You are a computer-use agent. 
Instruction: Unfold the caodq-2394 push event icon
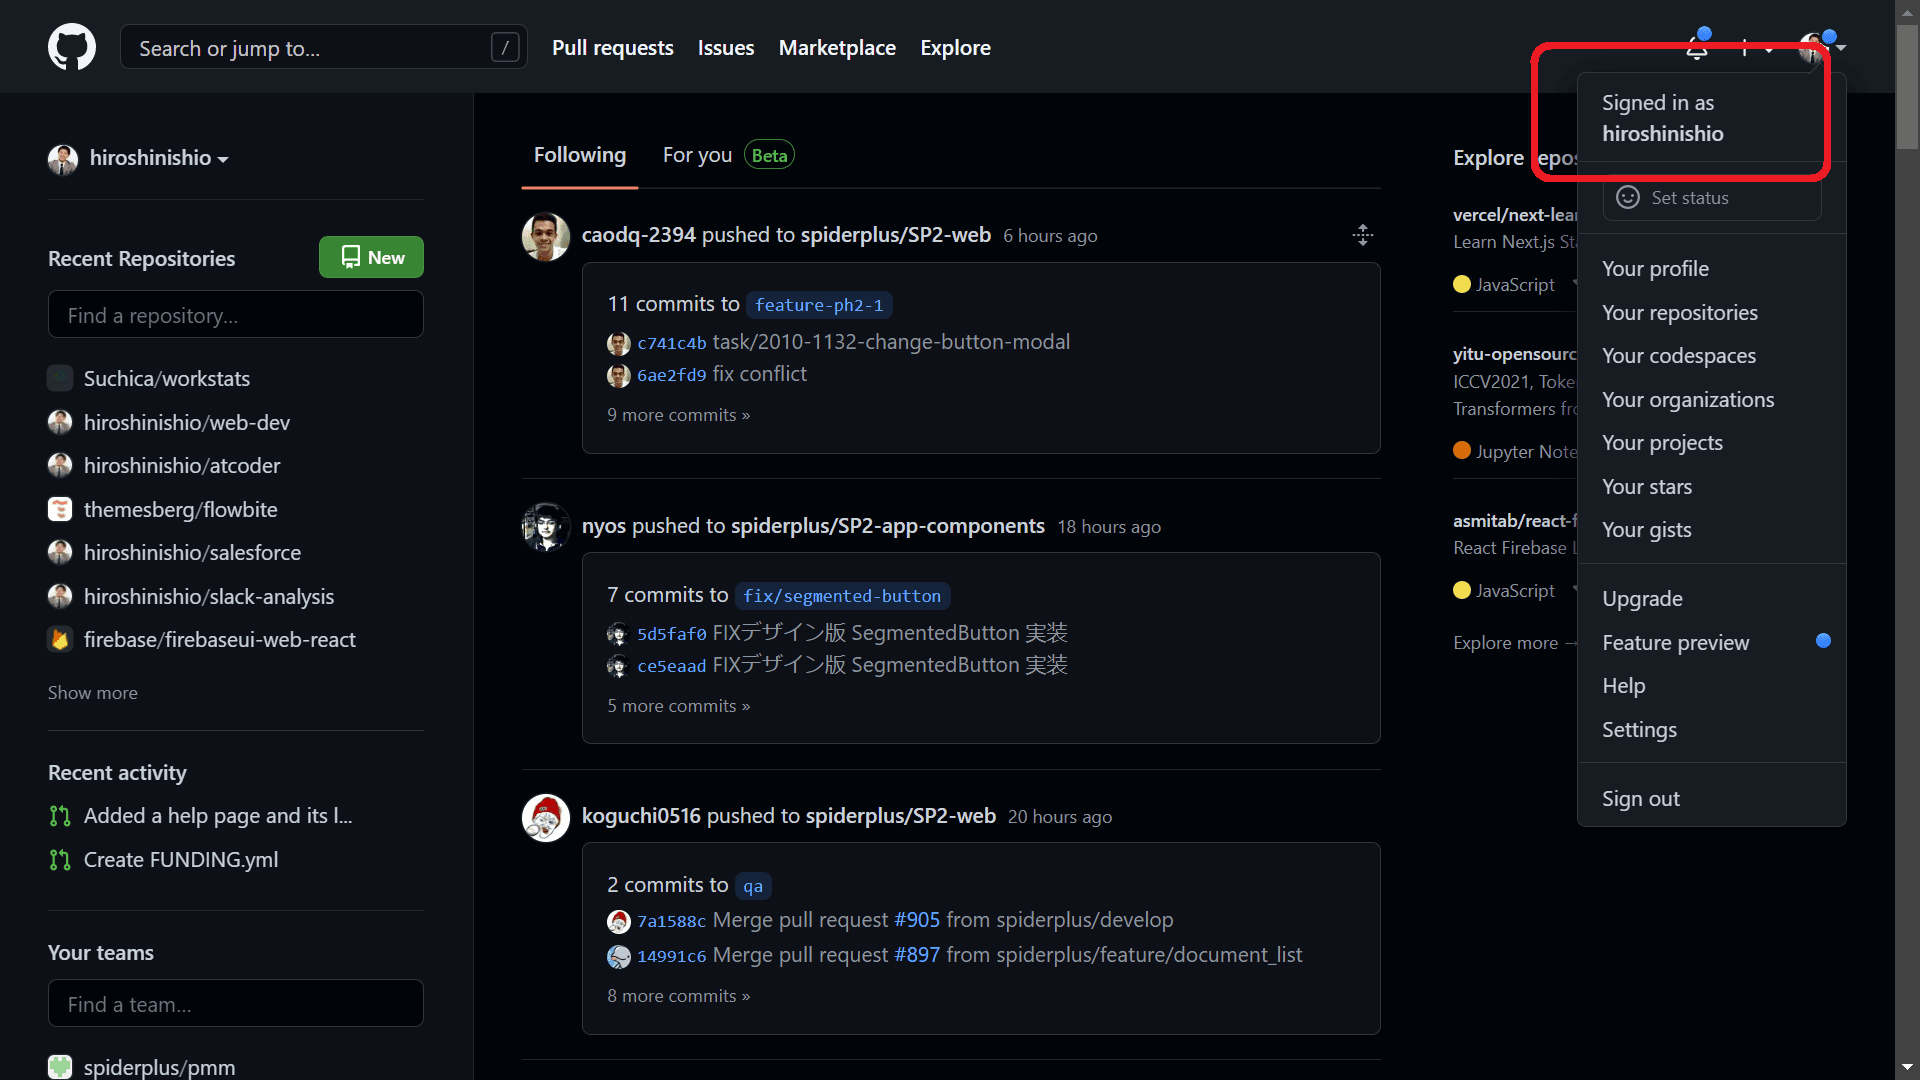coord(1362,235)
